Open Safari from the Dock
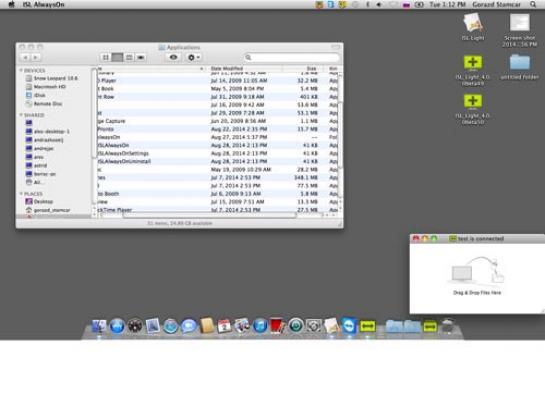Image resolution: width=545 pixels, height=407 pixels. point(171,326)
